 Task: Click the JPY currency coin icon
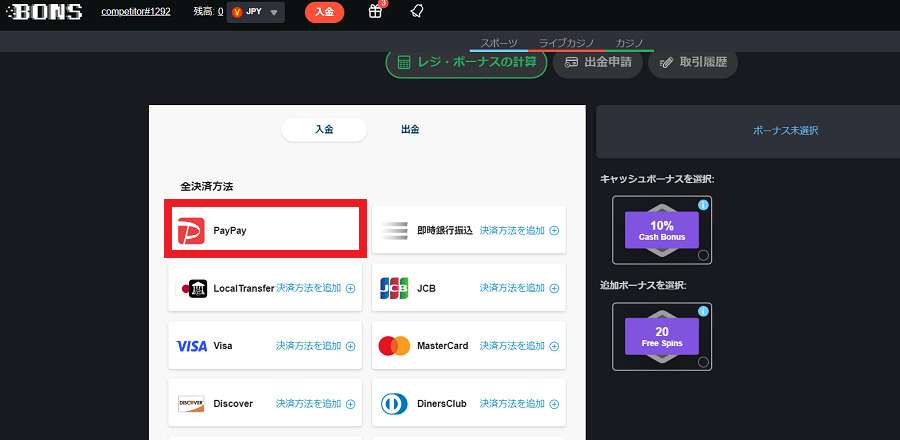pos(237,13)
